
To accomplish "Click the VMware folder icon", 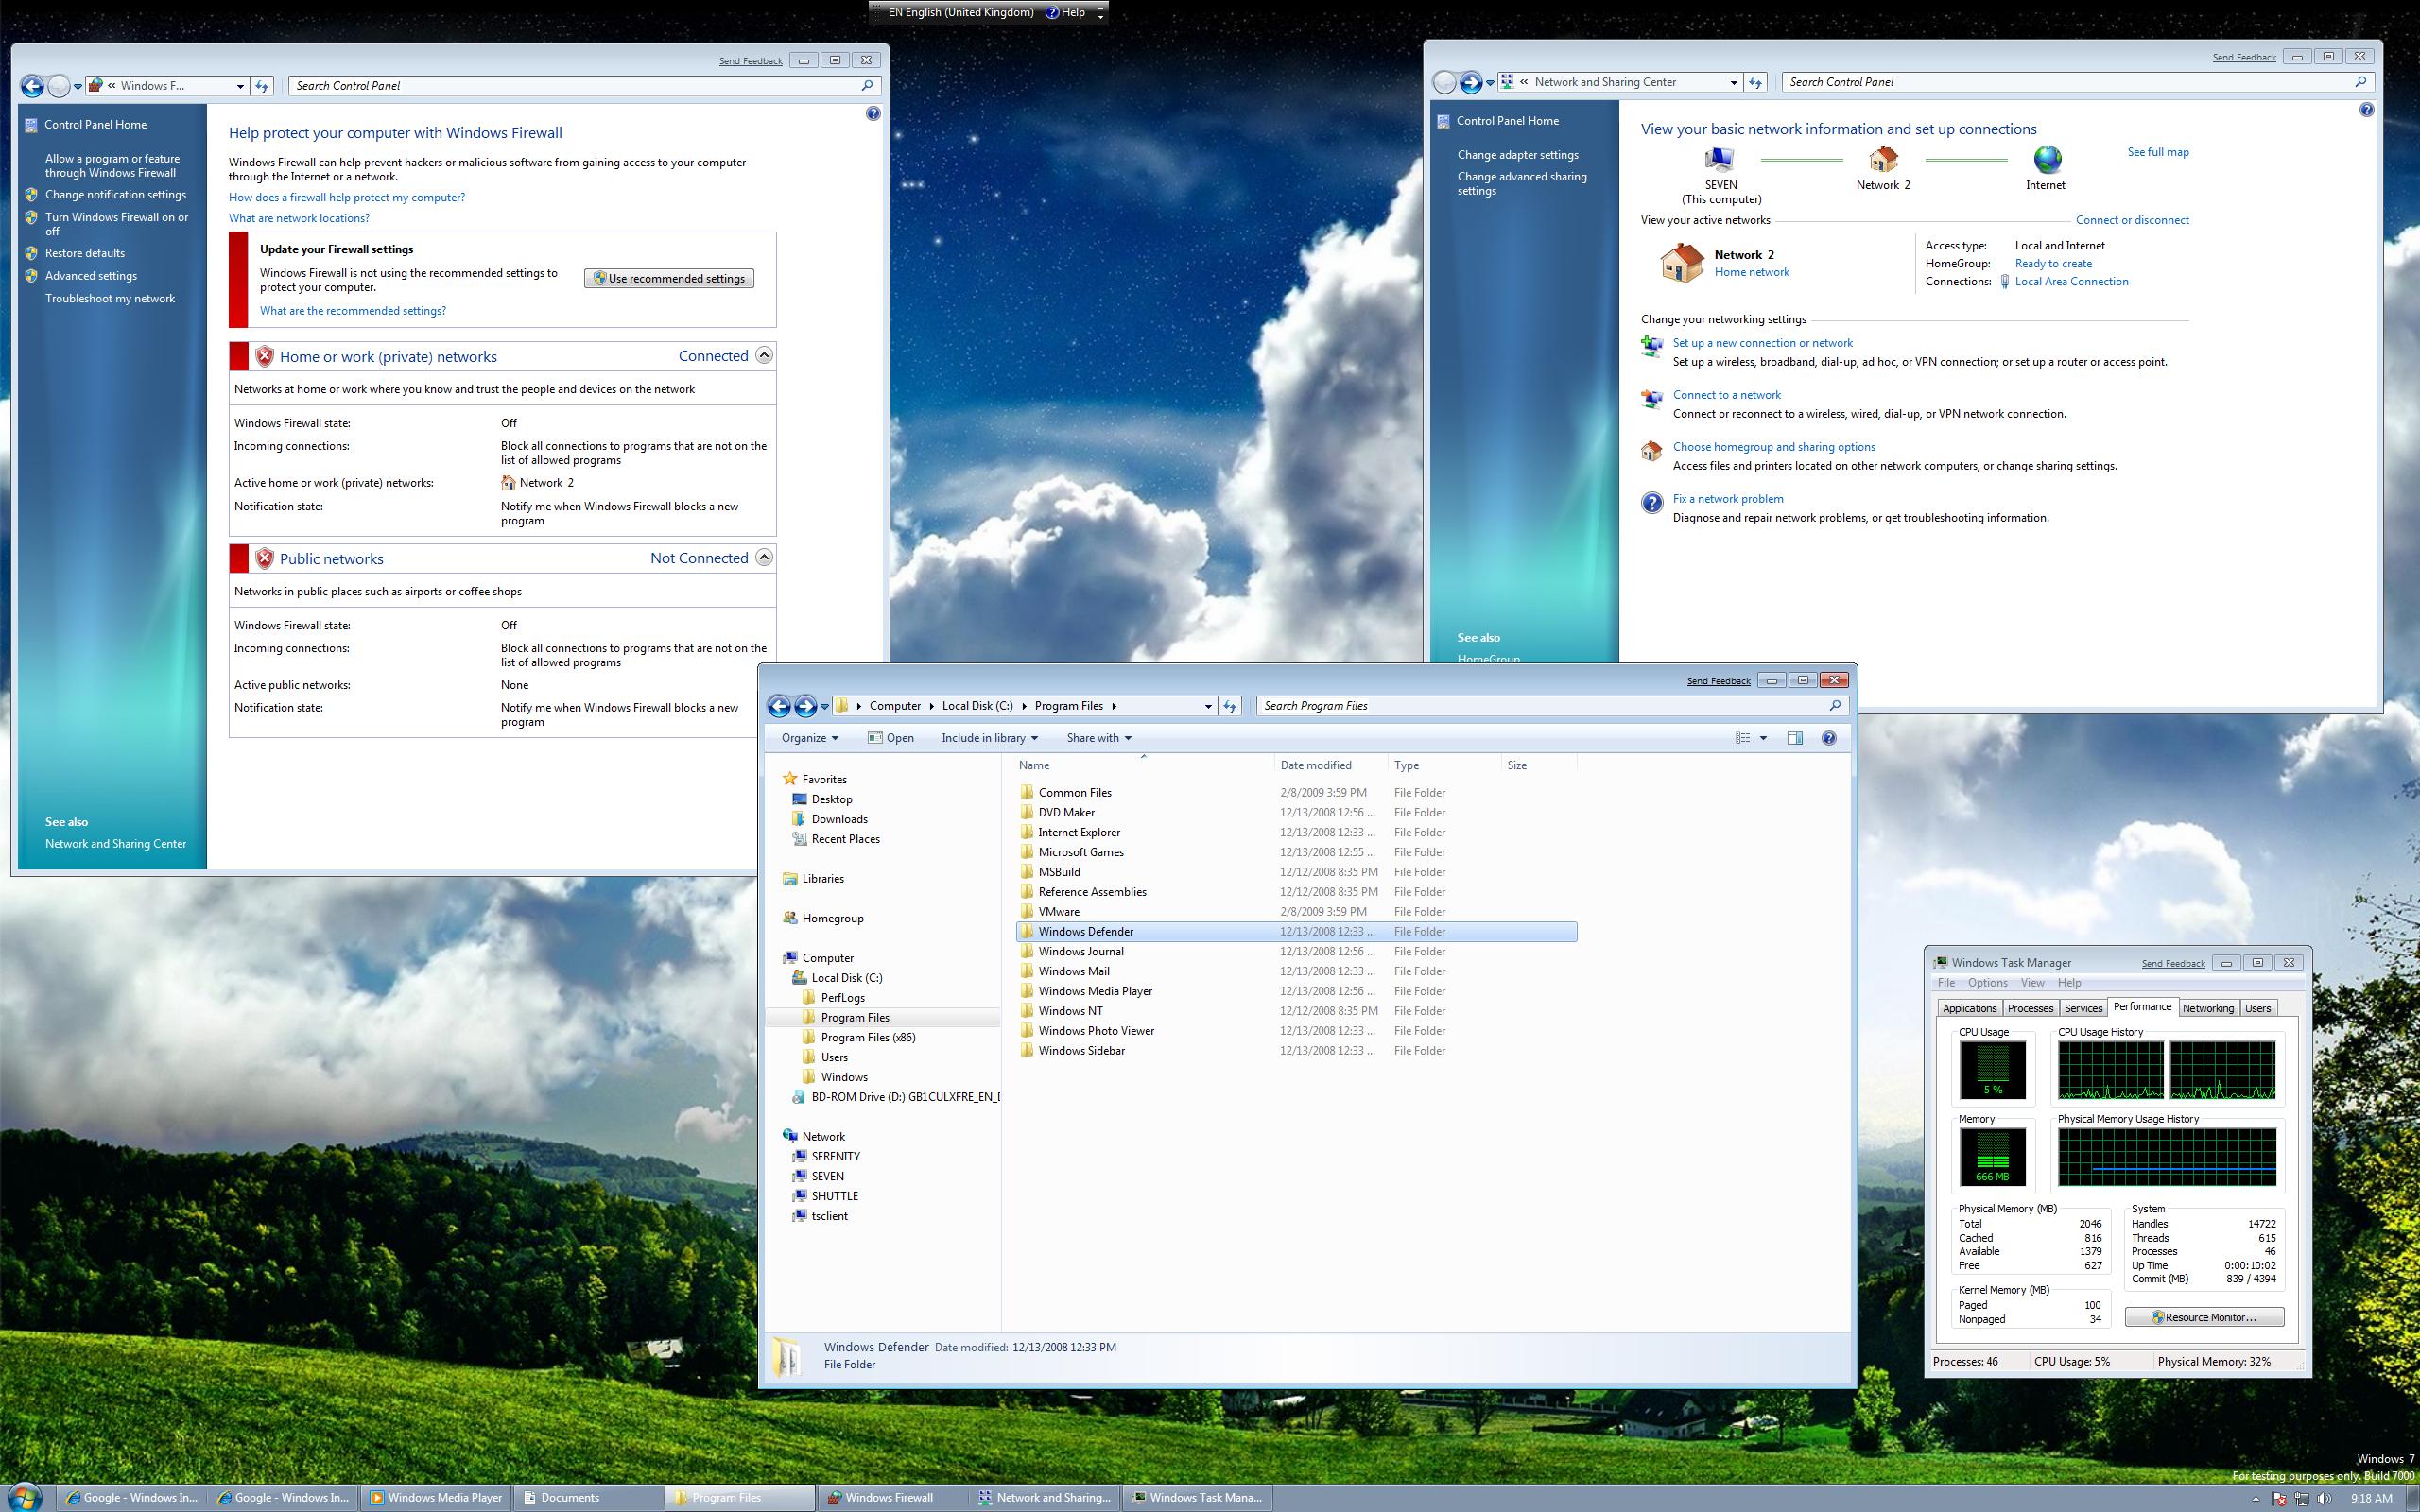I will coord(1026,911).
